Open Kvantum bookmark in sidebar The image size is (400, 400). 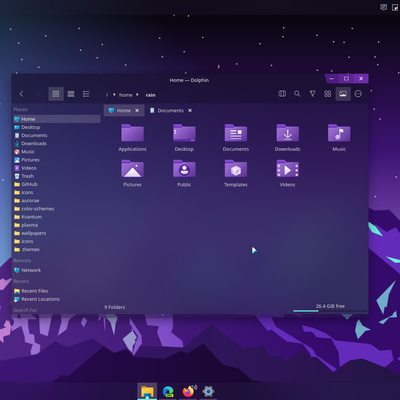[57, 217]
